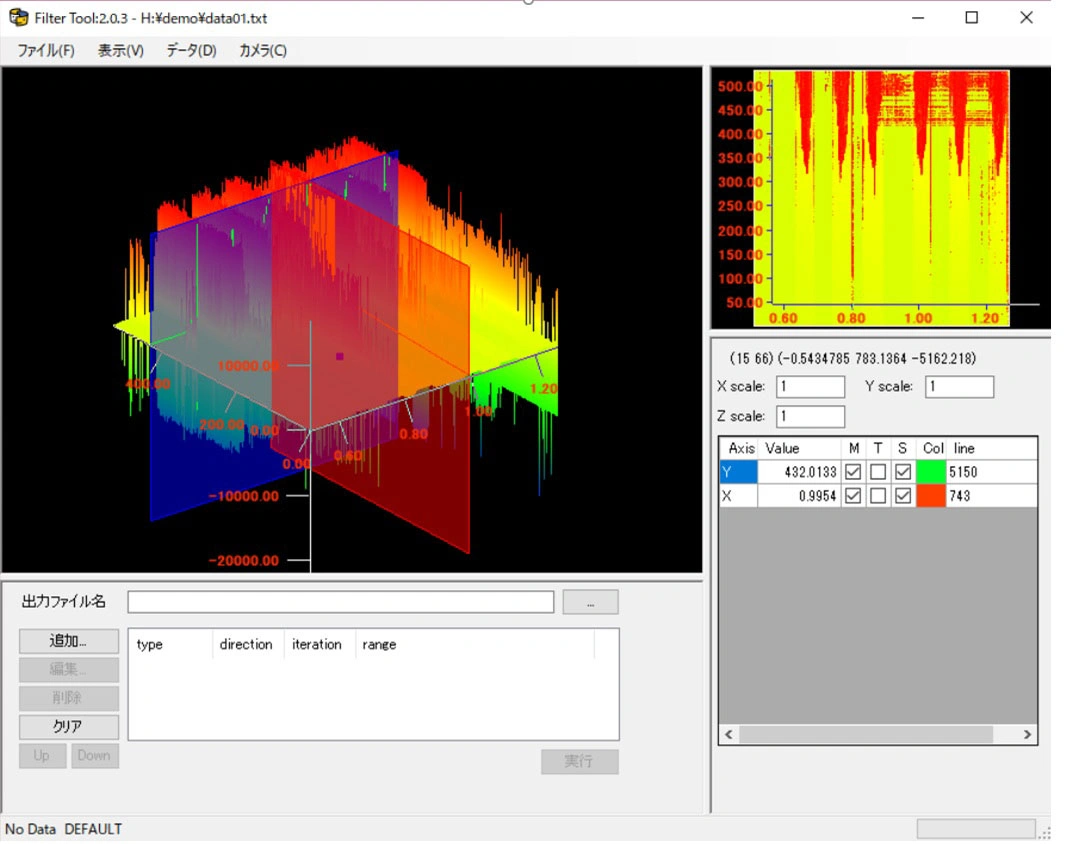Click the green color swatch for Y axis
This screenshot has width=1074, height=844.
(931, 471)
